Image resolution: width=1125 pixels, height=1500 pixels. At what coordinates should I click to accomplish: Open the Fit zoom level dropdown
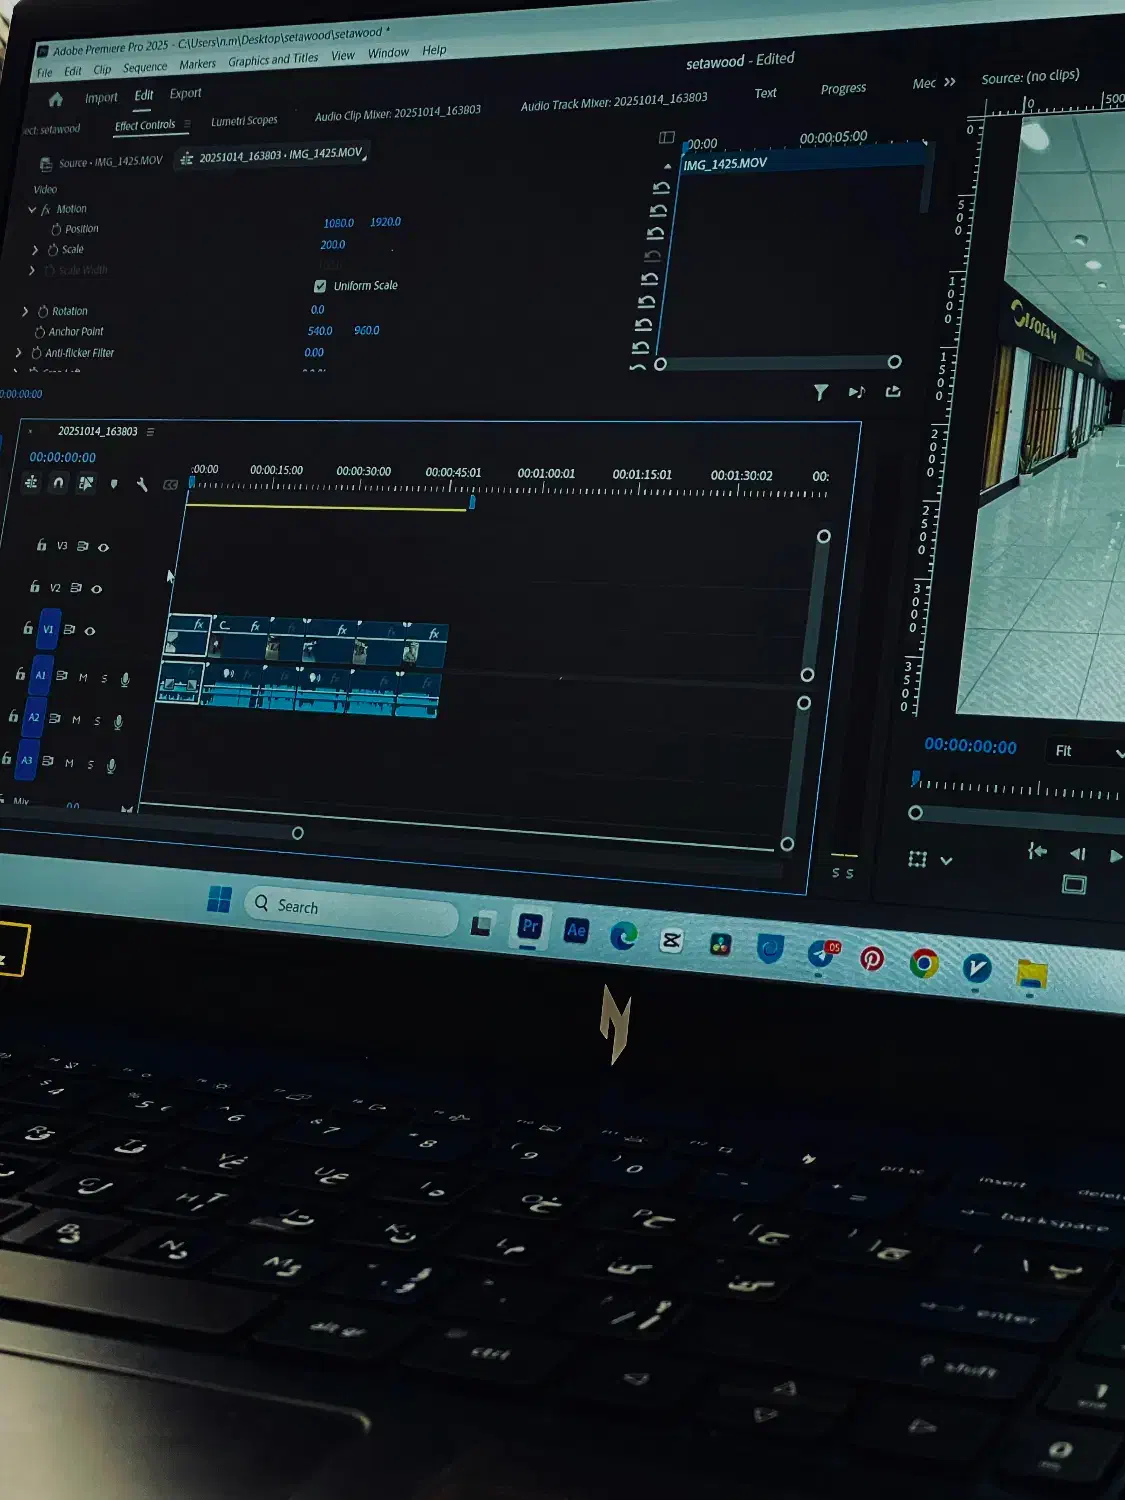click(x=1083, y=751)
